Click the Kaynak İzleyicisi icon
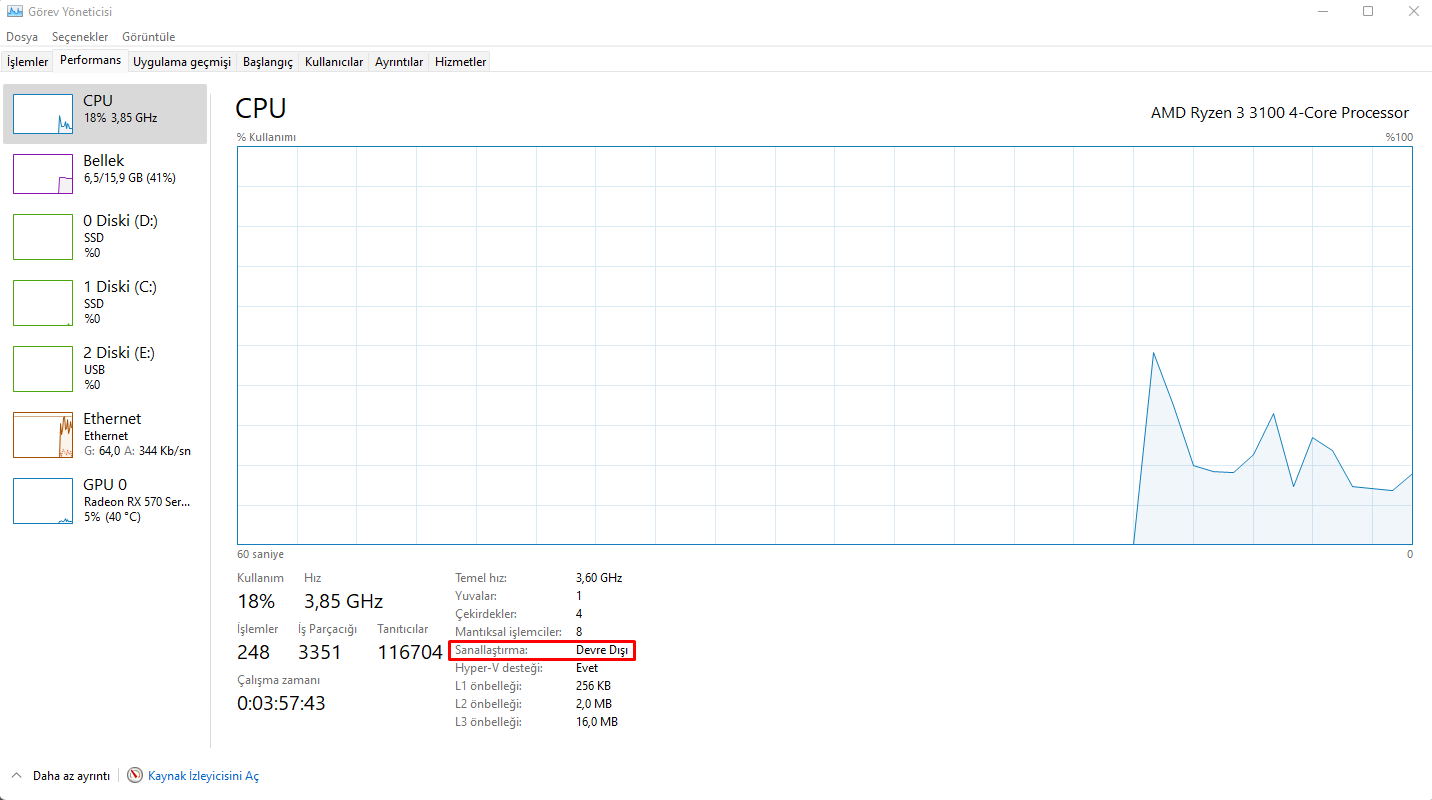The height and width of the screenshot is (800, 1432). 136,775
